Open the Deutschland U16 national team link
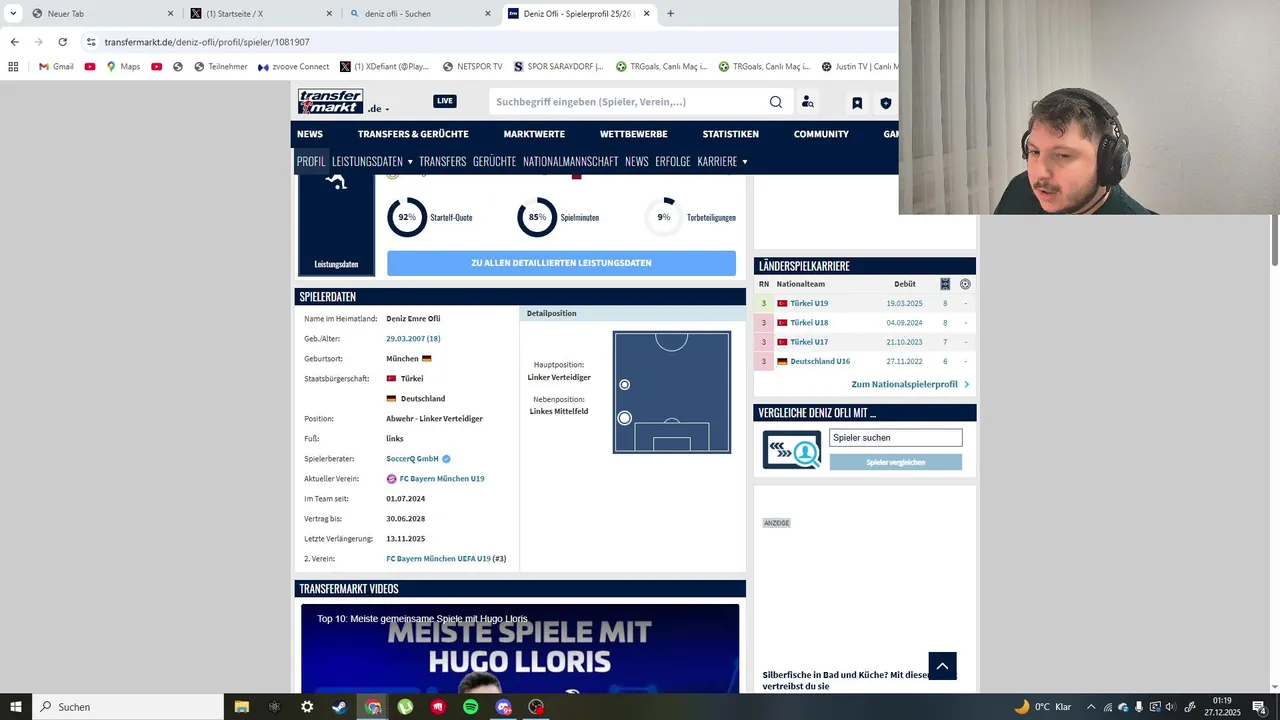1280x720 pixels. [x=820, y=361]
